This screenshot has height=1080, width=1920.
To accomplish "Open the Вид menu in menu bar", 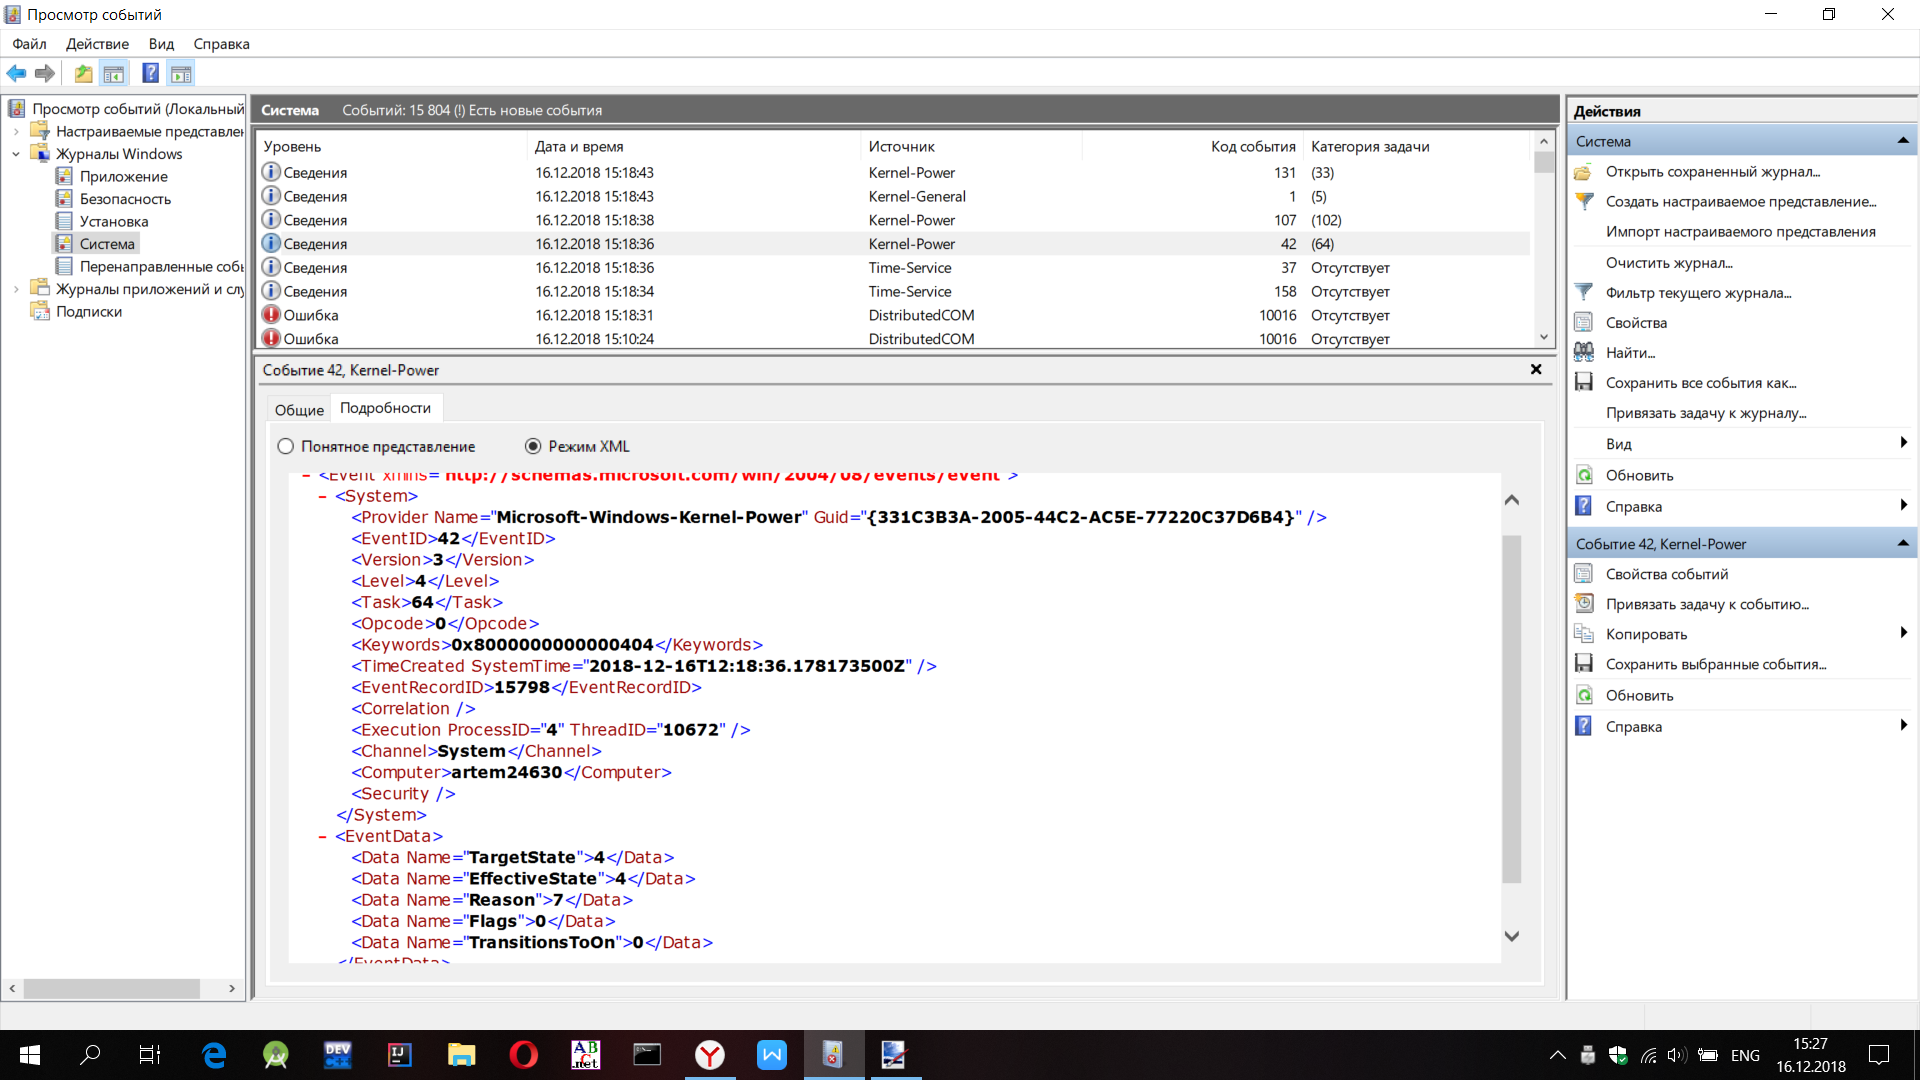I will click(x=161, y=44).
